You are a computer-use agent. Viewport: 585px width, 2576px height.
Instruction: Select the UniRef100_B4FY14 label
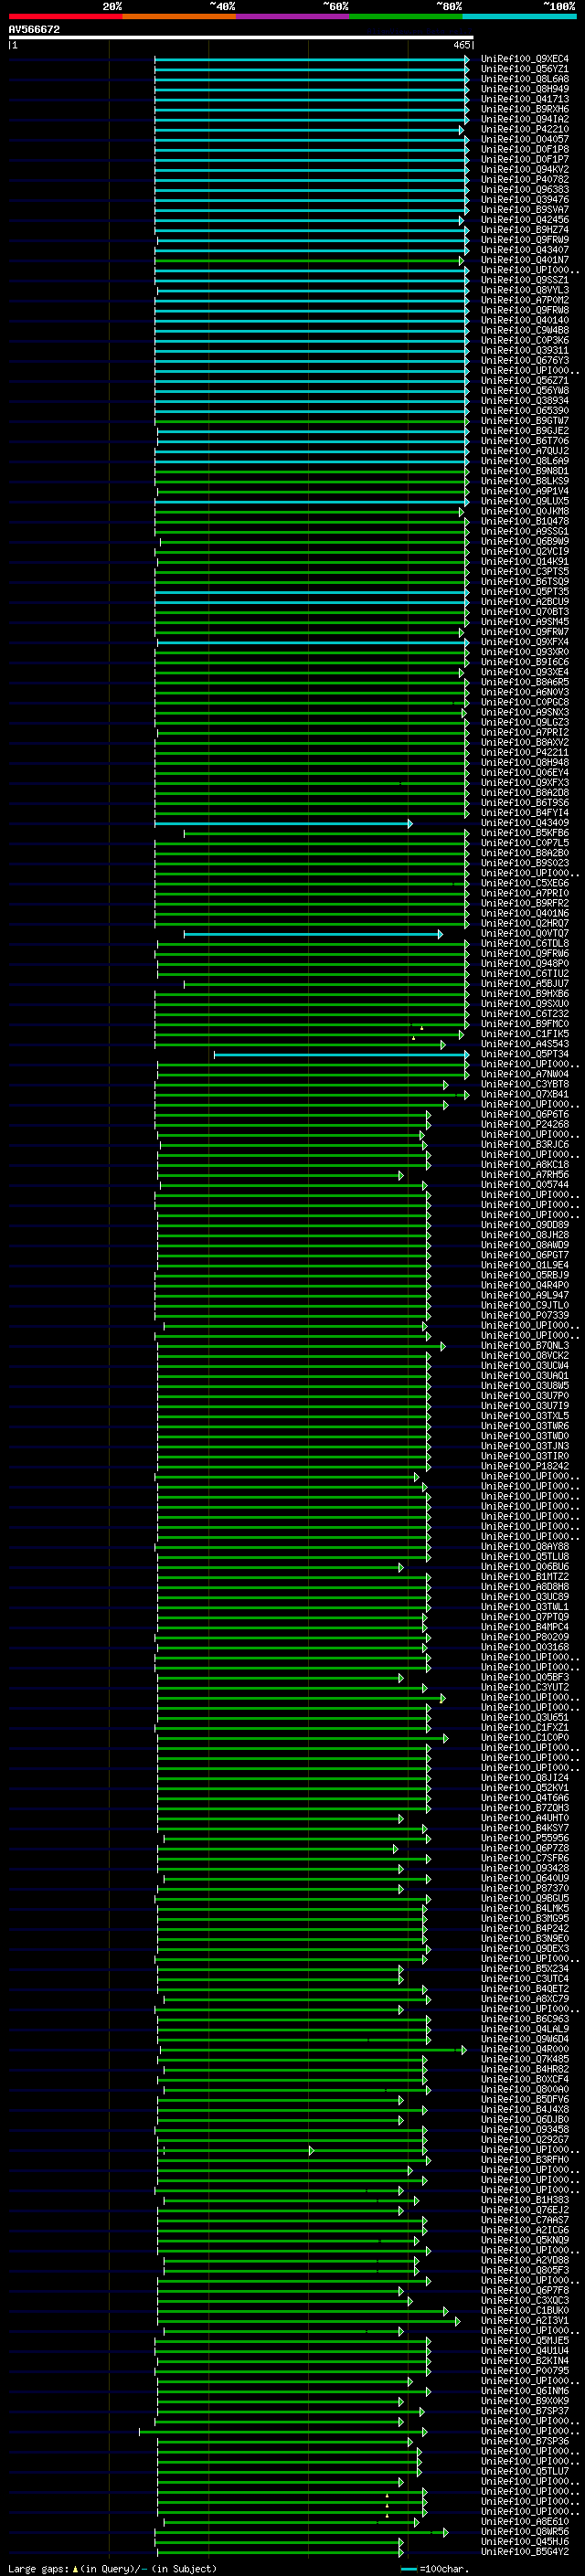(x=524, y=814)
